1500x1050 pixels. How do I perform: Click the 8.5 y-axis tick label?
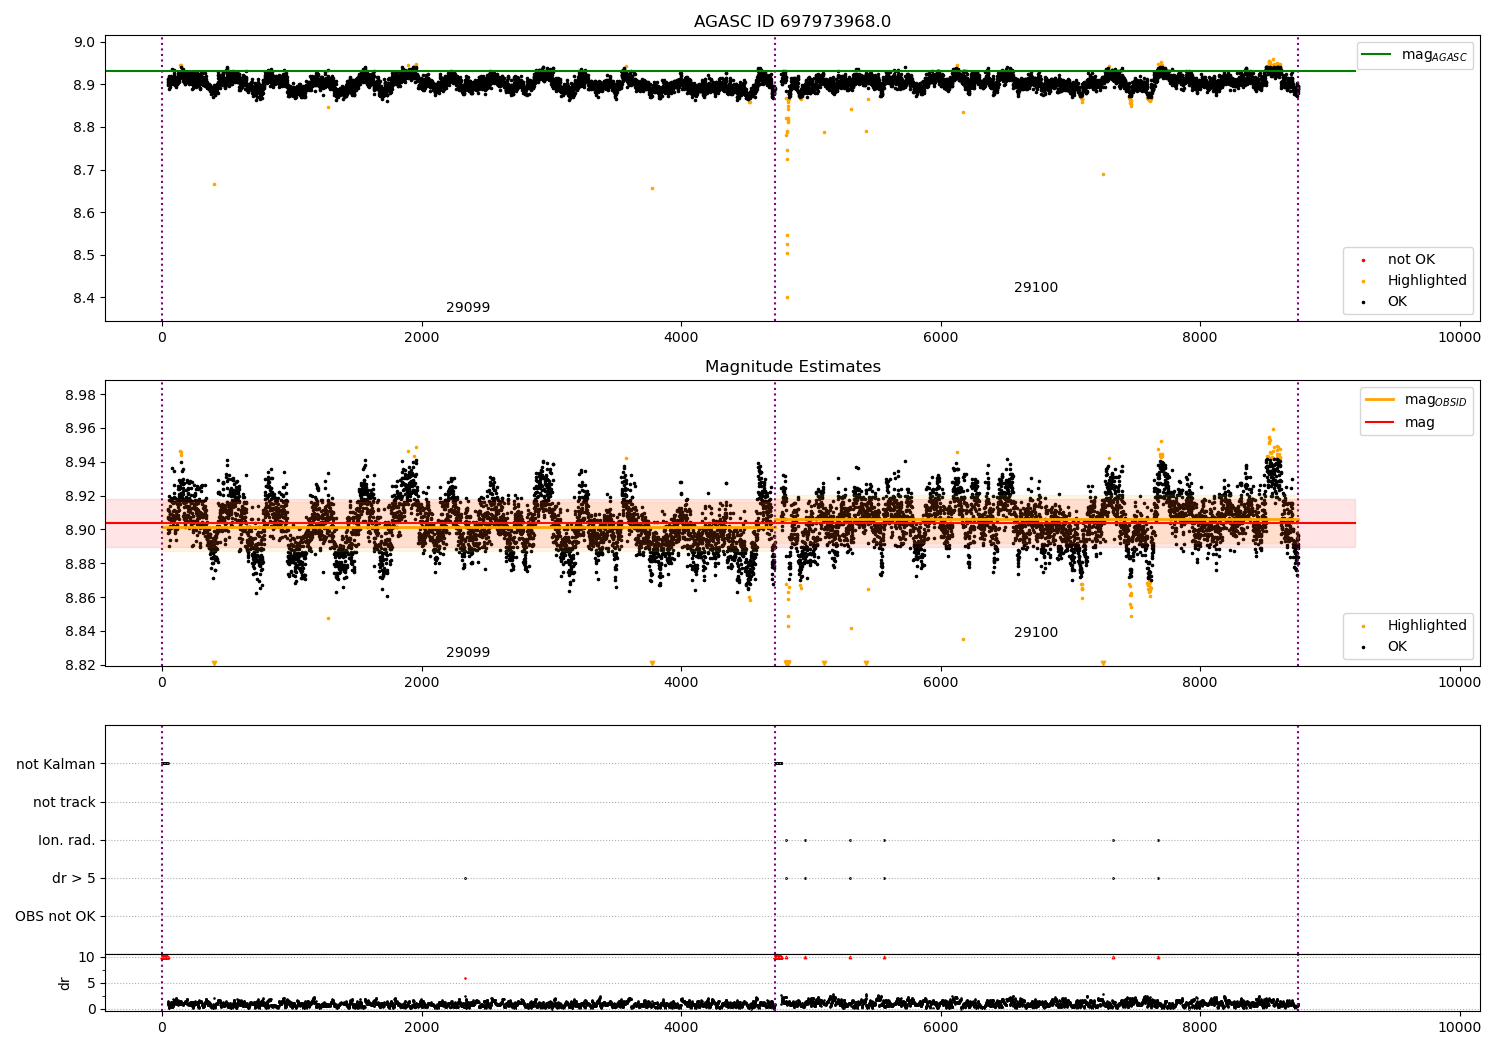tap(86, 255)
